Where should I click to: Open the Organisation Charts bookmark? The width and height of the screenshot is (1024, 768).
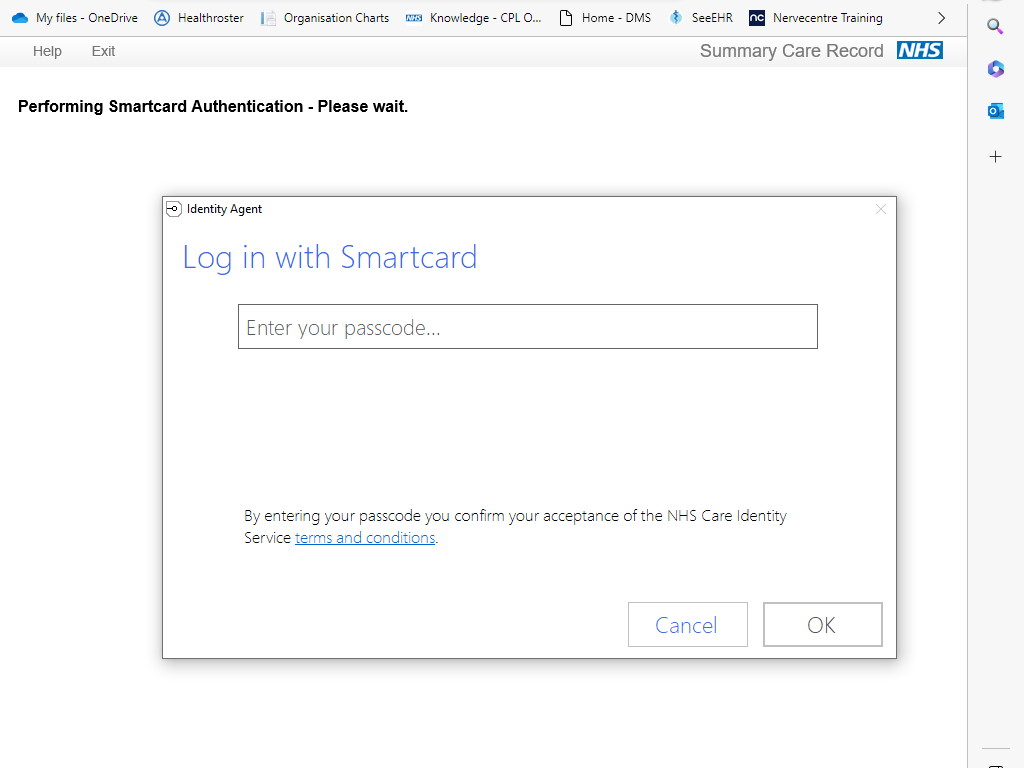click(325, 18)
